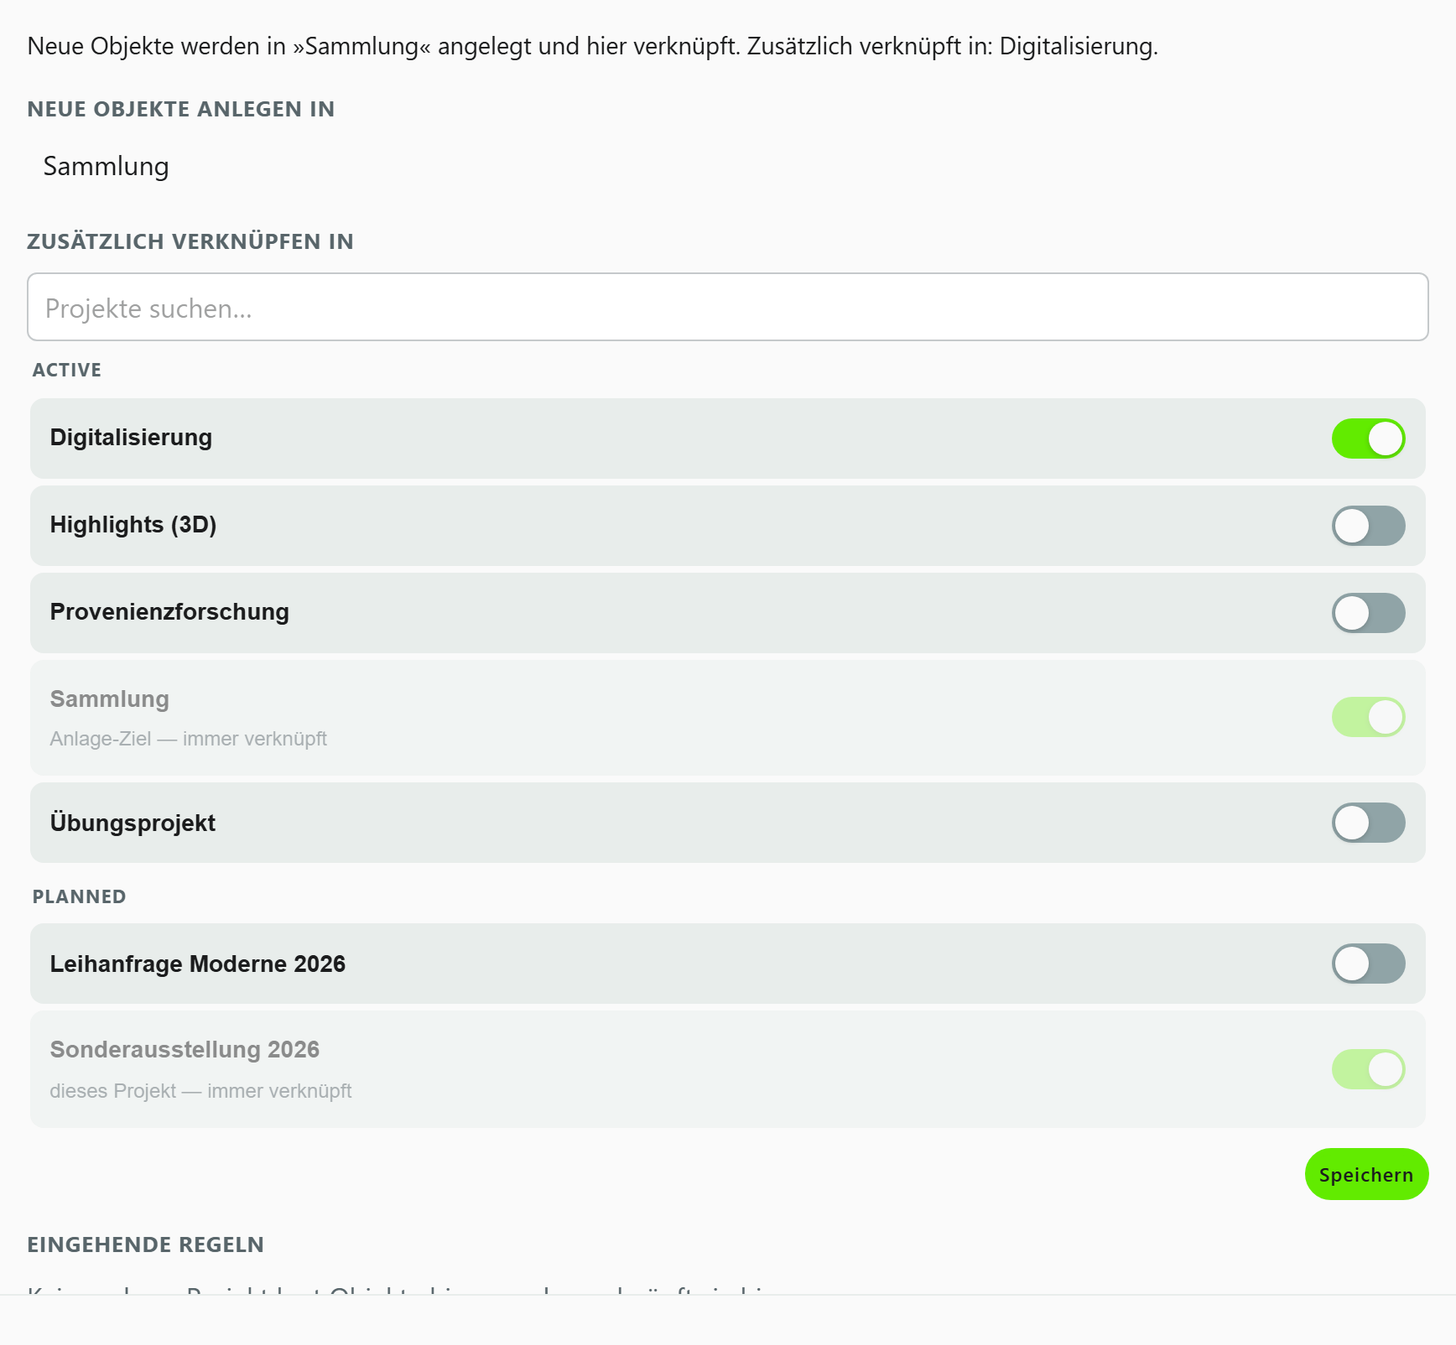Image resolution: width=1456 pixels, height=1345 pixels.
Task: Disable the Digitalisierung toggle switch
Action: tap(1368, 438)
